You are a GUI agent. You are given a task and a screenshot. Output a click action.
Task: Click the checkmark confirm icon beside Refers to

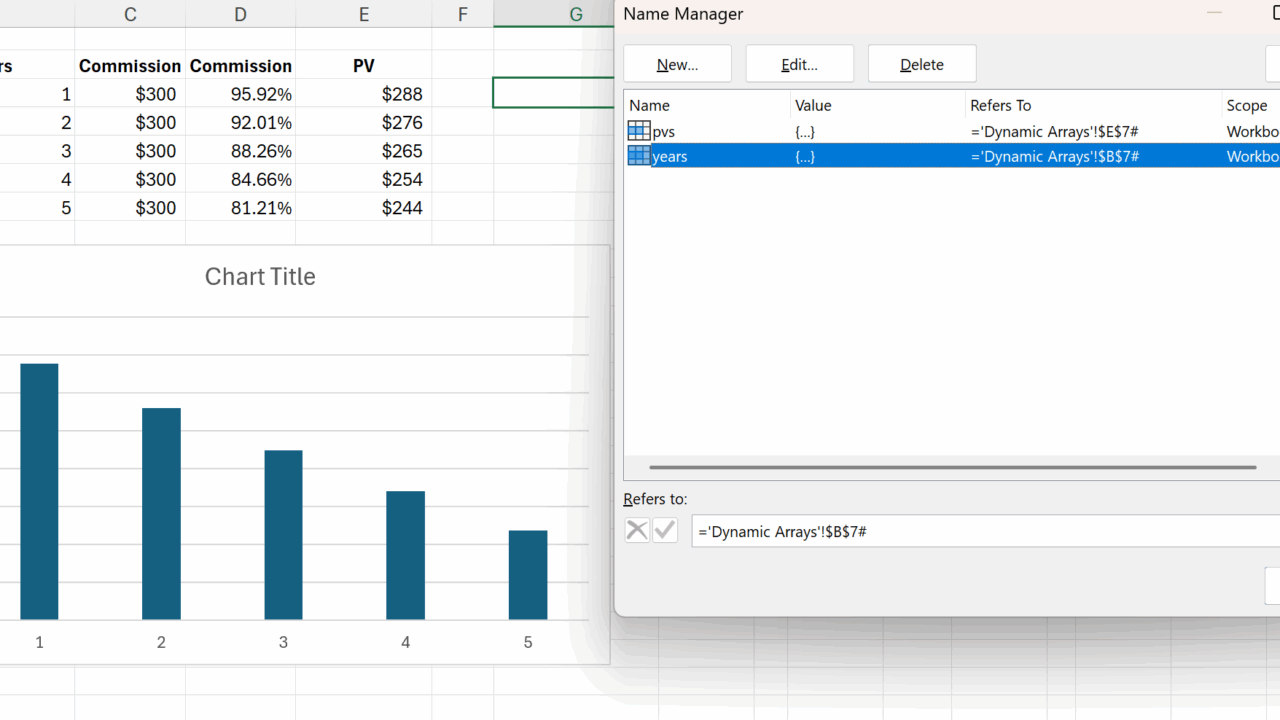pyautogui.click(x=665, y=530)
